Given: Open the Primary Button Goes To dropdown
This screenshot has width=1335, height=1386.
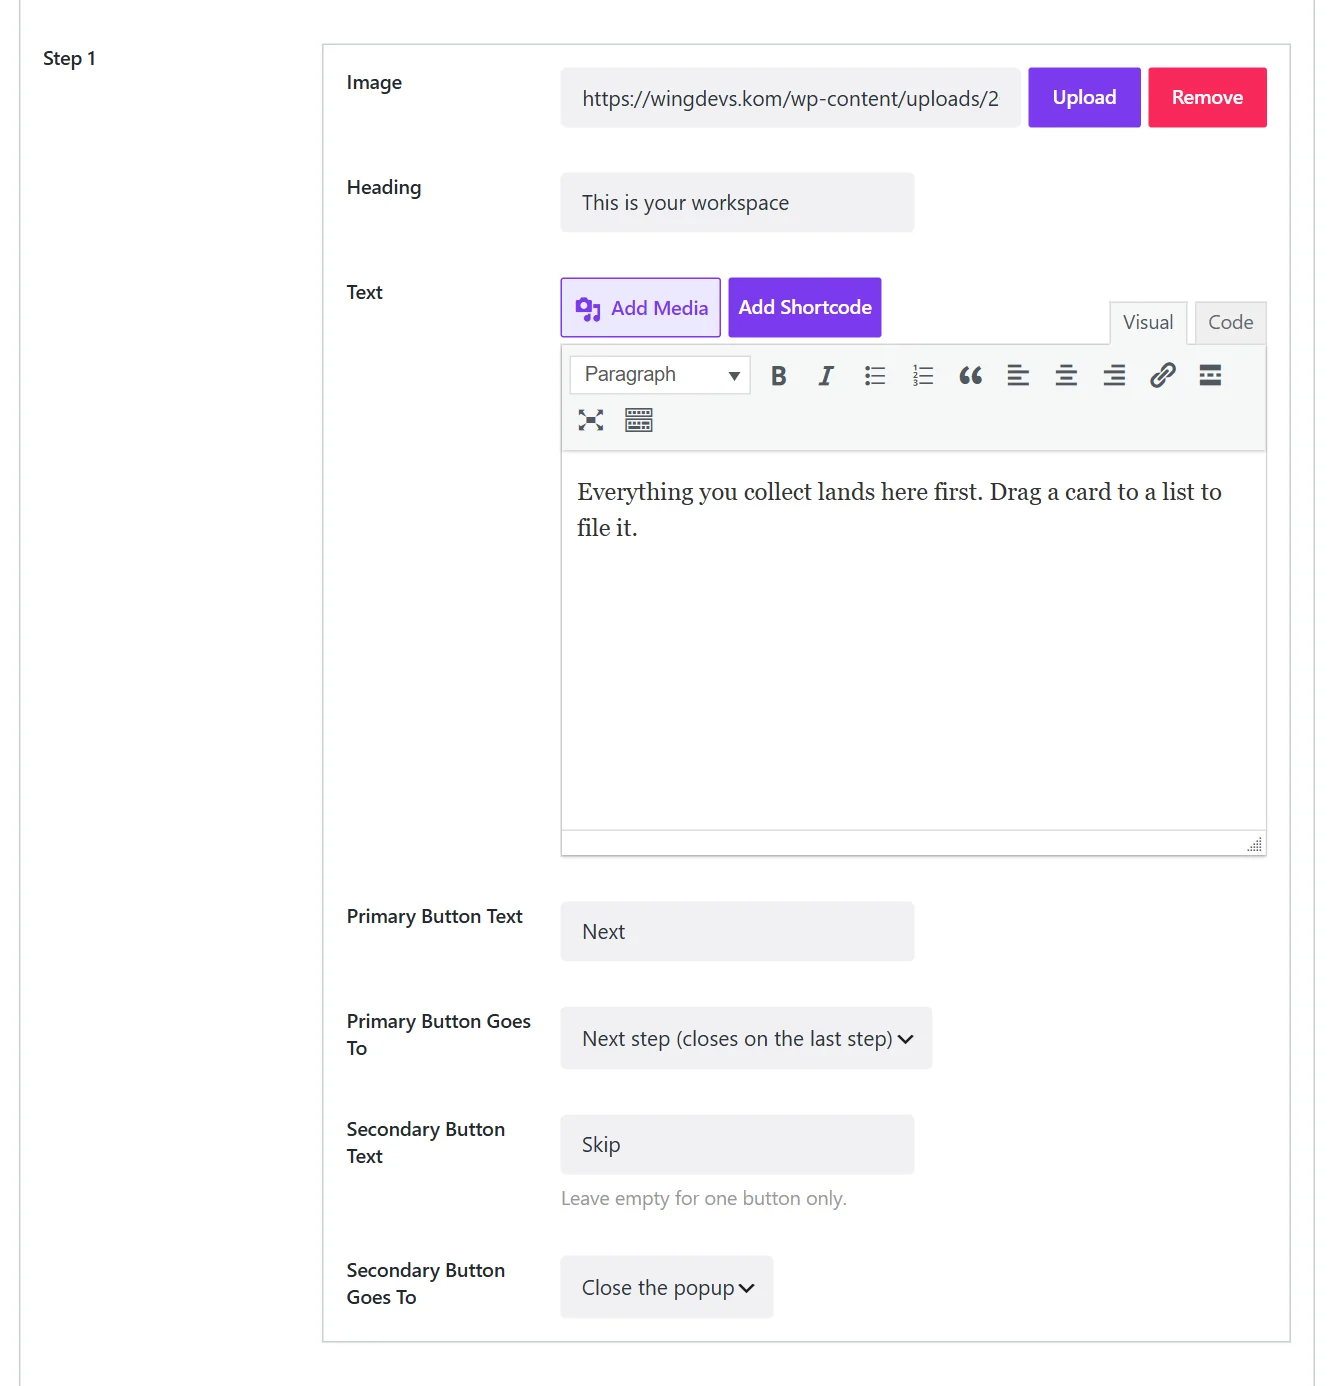Looking at the screenshot, I should (746, 1038).
